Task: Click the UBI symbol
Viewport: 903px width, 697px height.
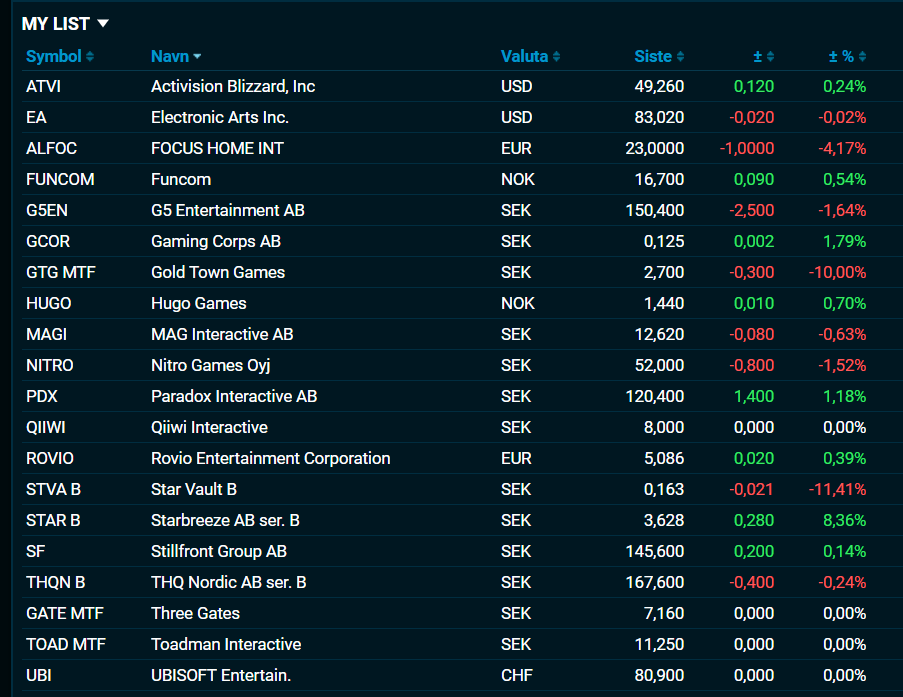Action: 39,676
